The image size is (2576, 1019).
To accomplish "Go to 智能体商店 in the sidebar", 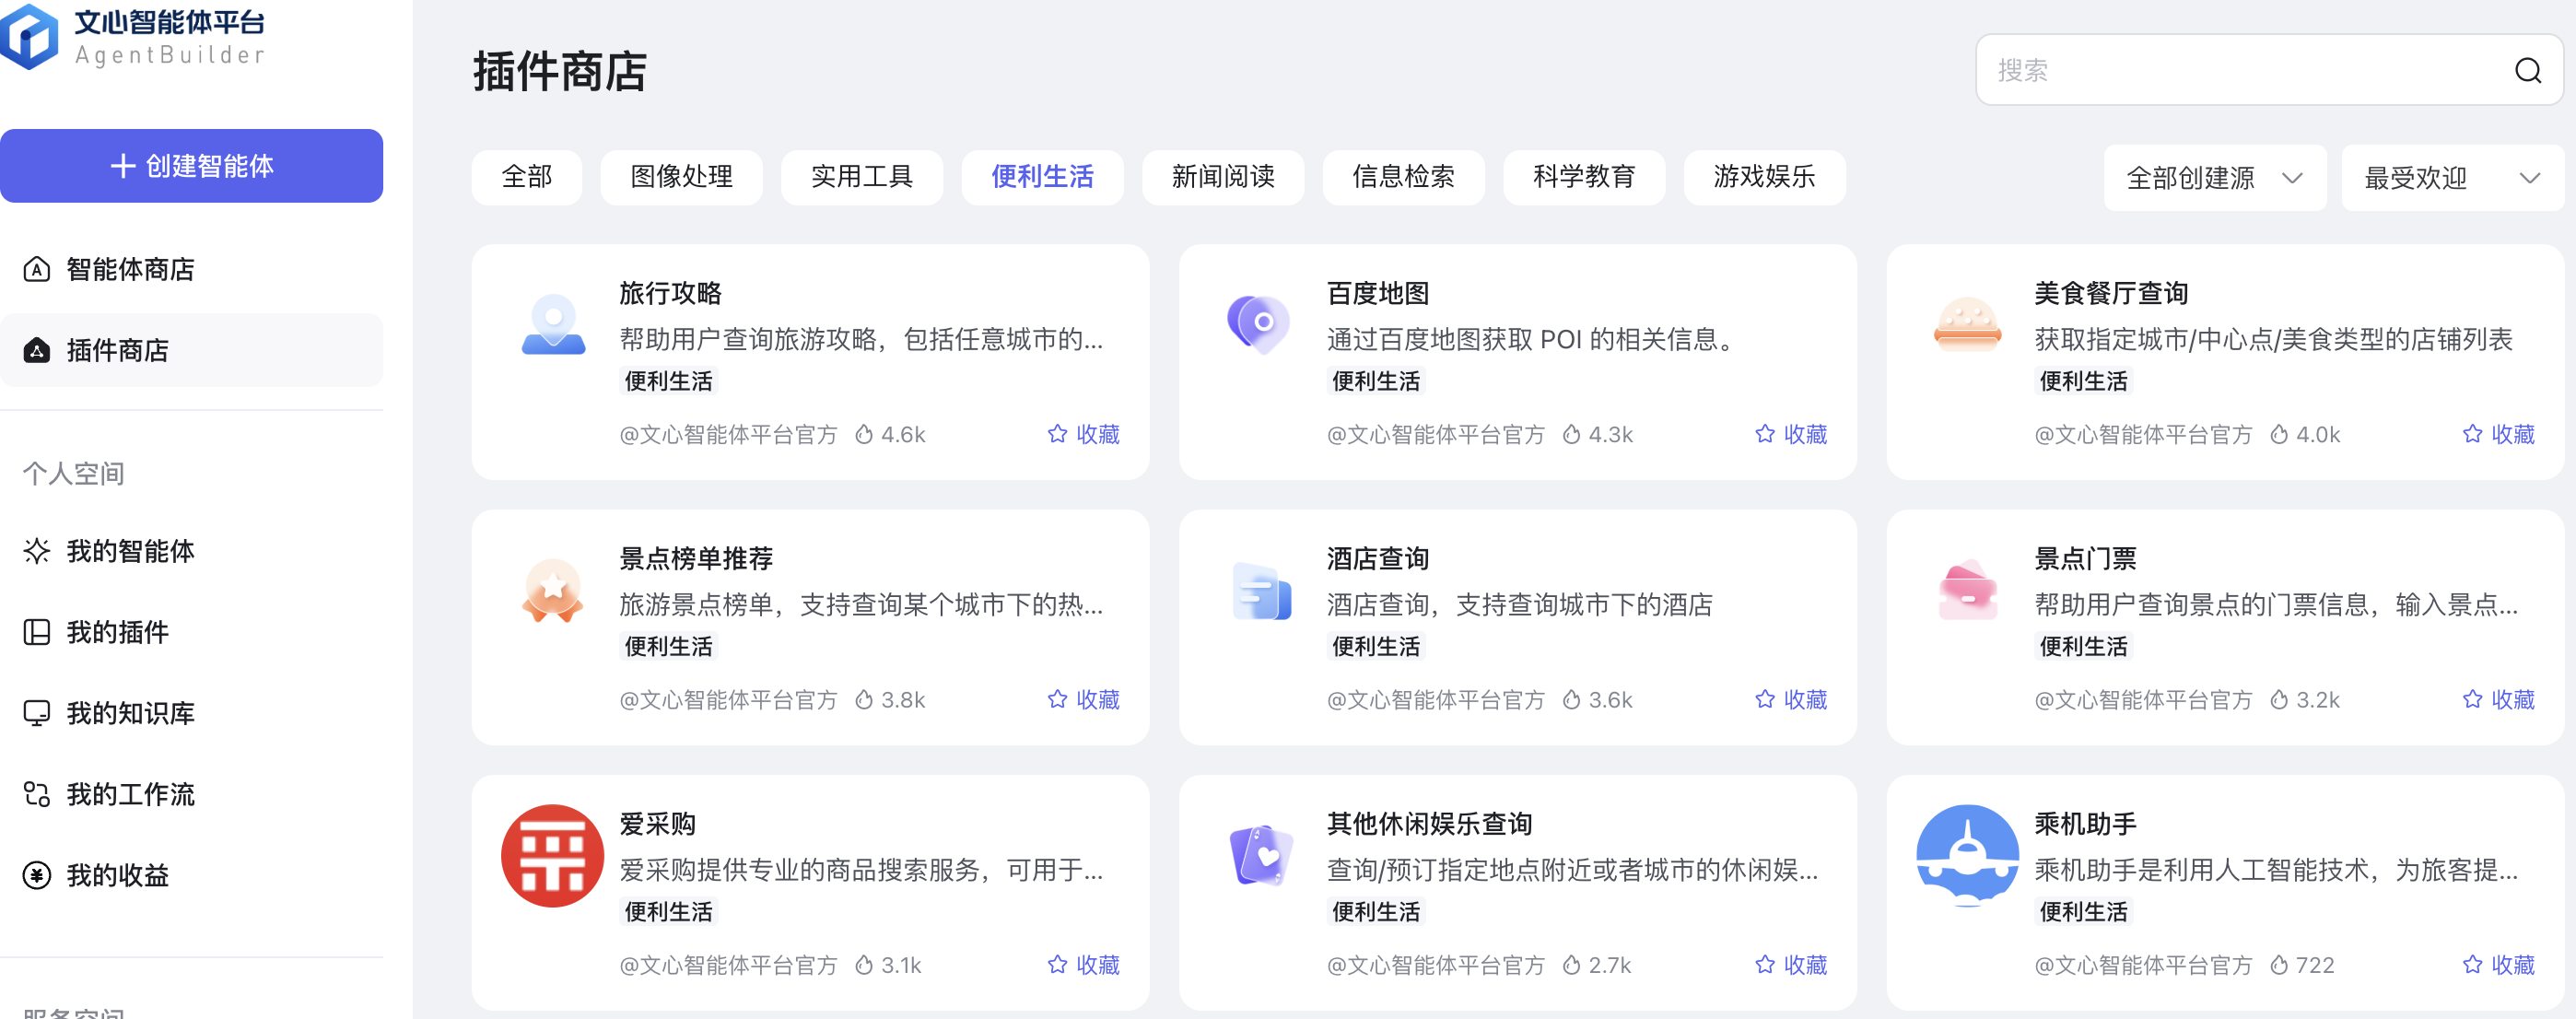I will [130, 269].
